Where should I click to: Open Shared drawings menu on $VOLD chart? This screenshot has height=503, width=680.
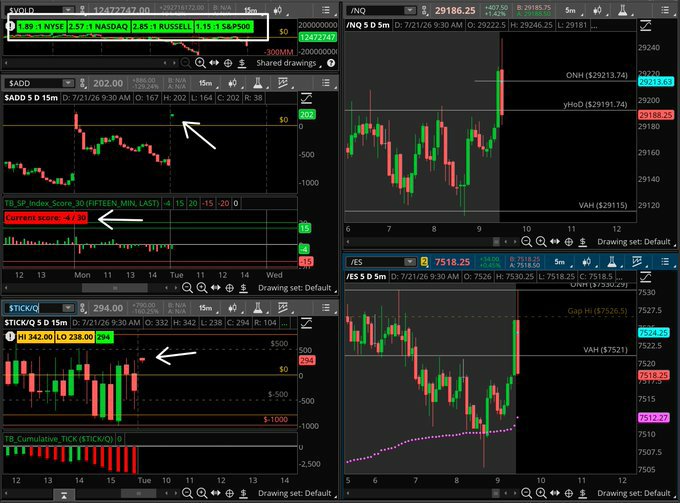tap(288, 63)
